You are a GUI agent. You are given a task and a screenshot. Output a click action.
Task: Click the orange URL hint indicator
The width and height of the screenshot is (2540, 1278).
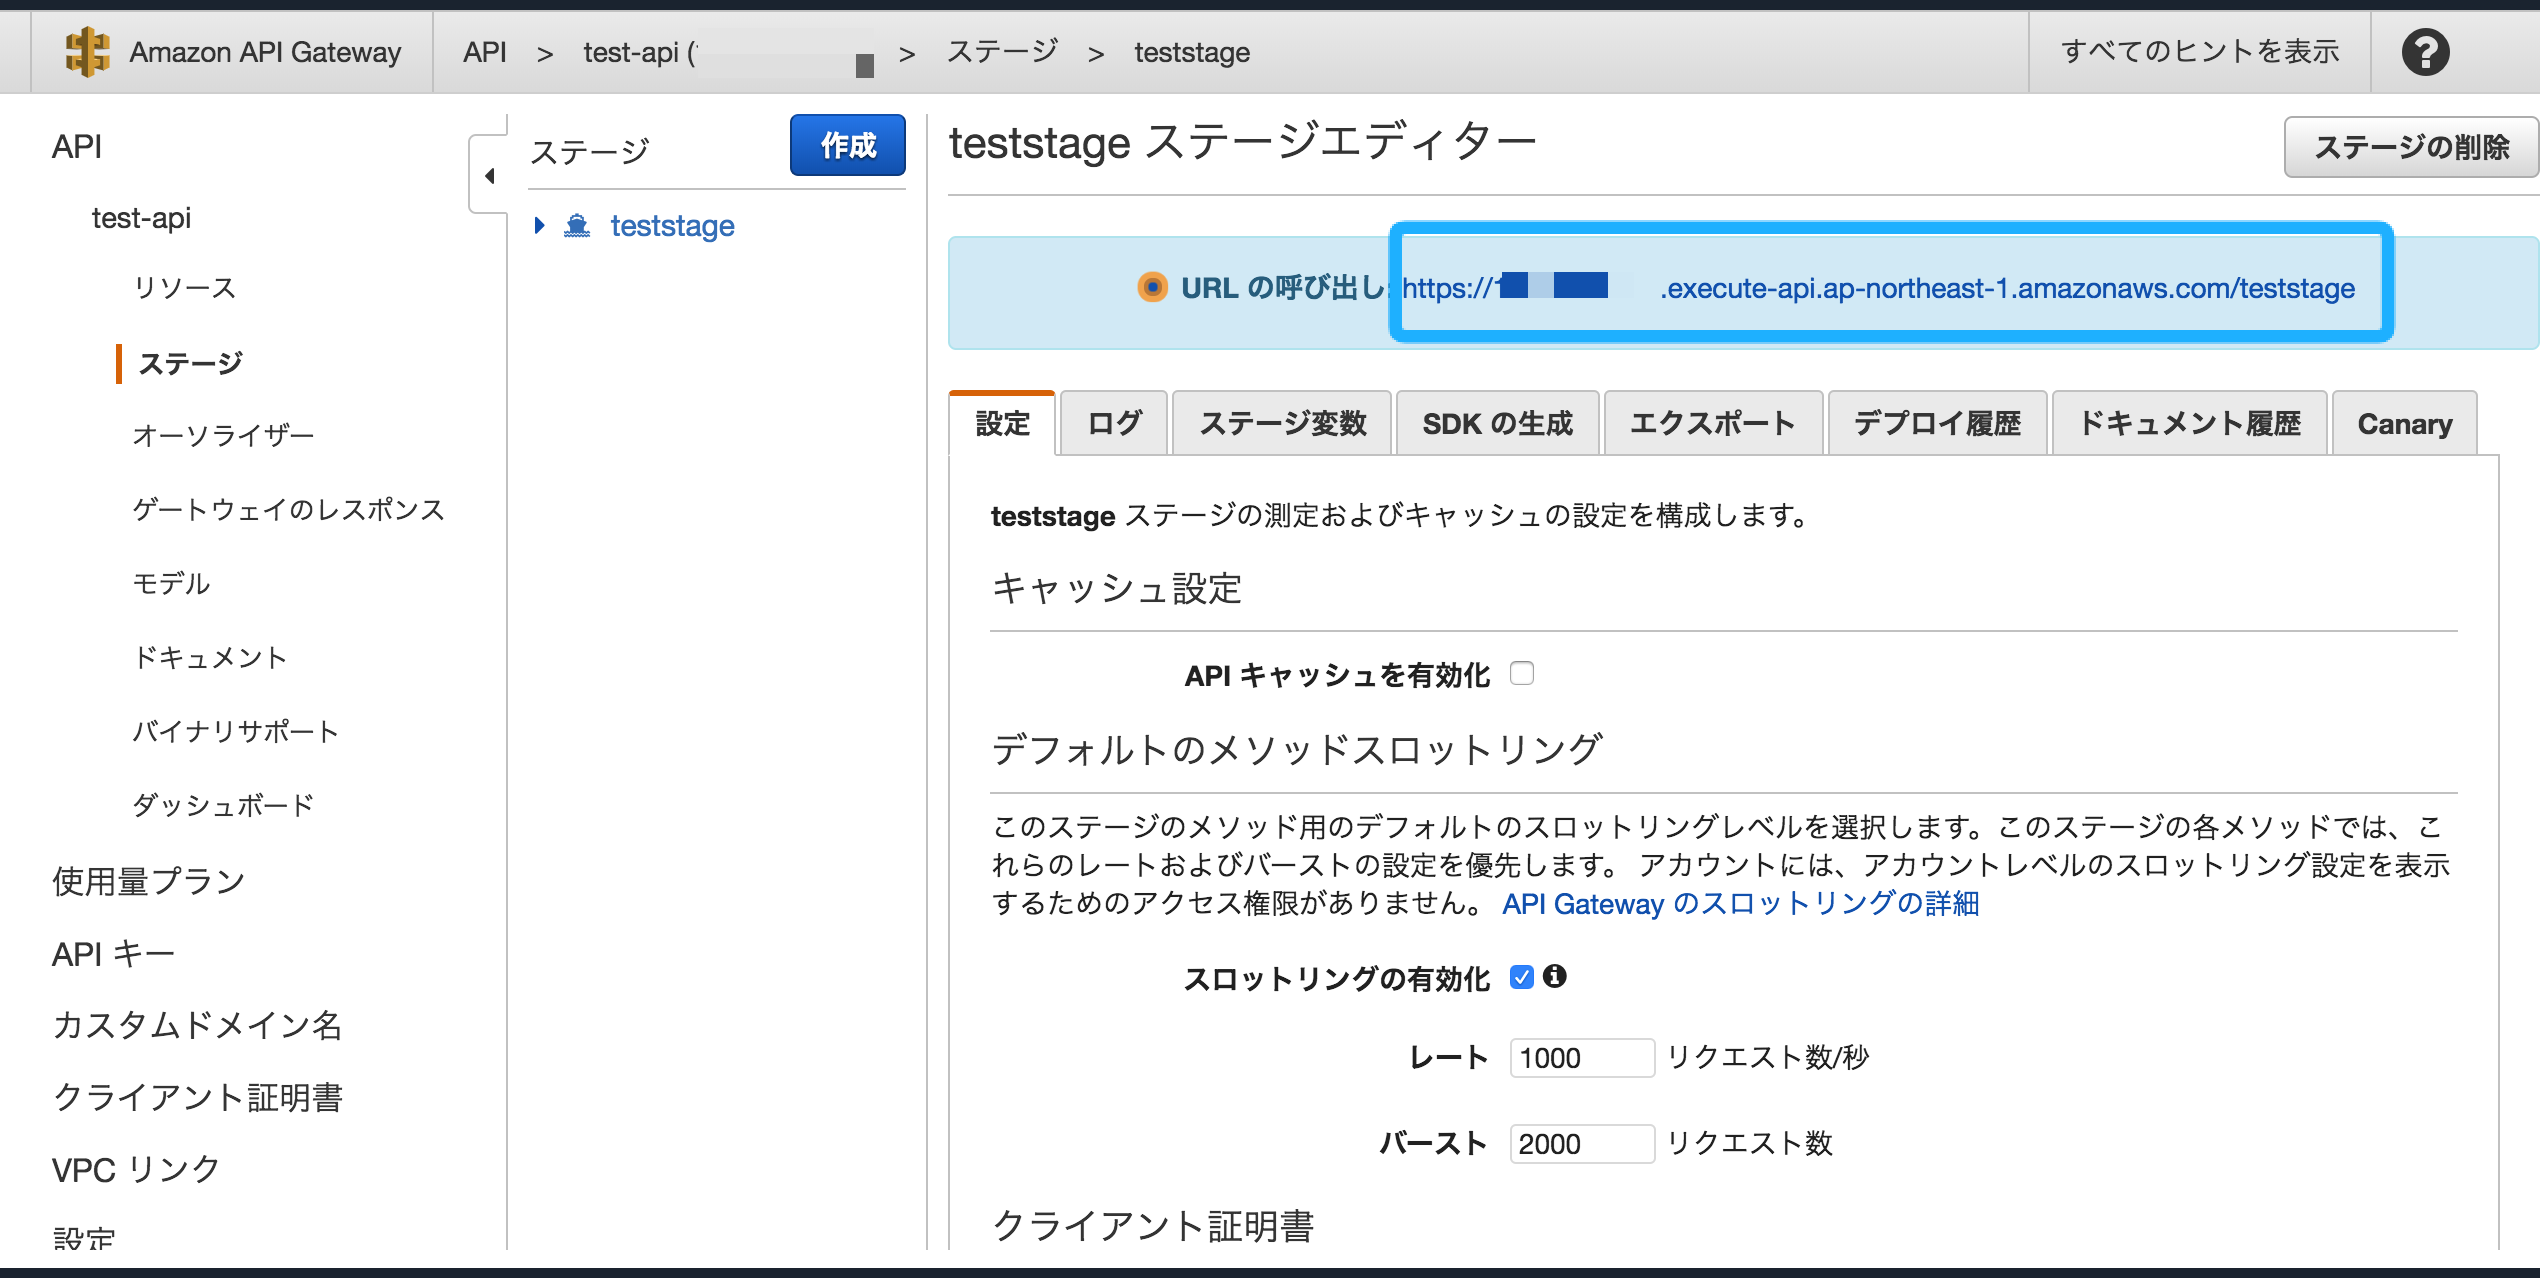pyautogui.click(x=1152, y=288)
